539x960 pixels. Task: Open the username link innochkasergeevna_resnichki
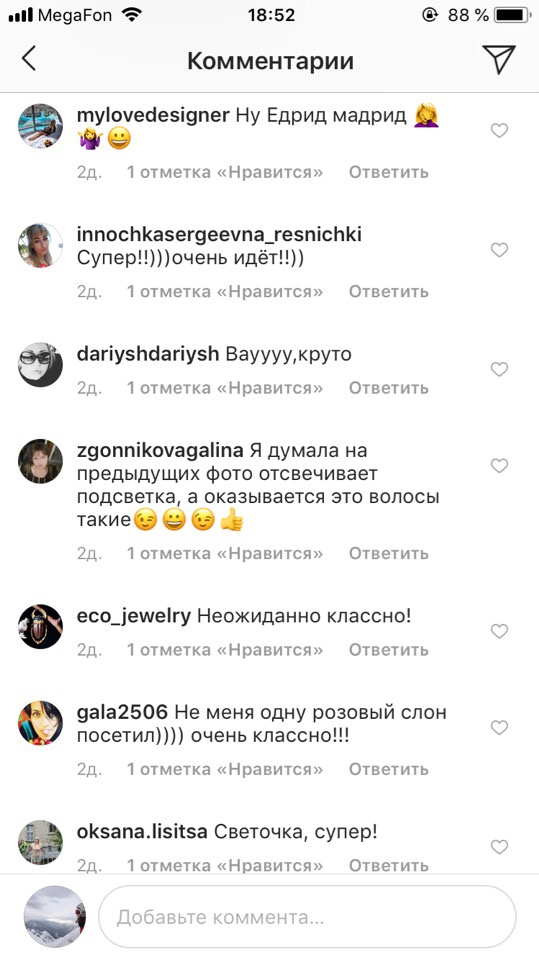[x=219, y=234]
